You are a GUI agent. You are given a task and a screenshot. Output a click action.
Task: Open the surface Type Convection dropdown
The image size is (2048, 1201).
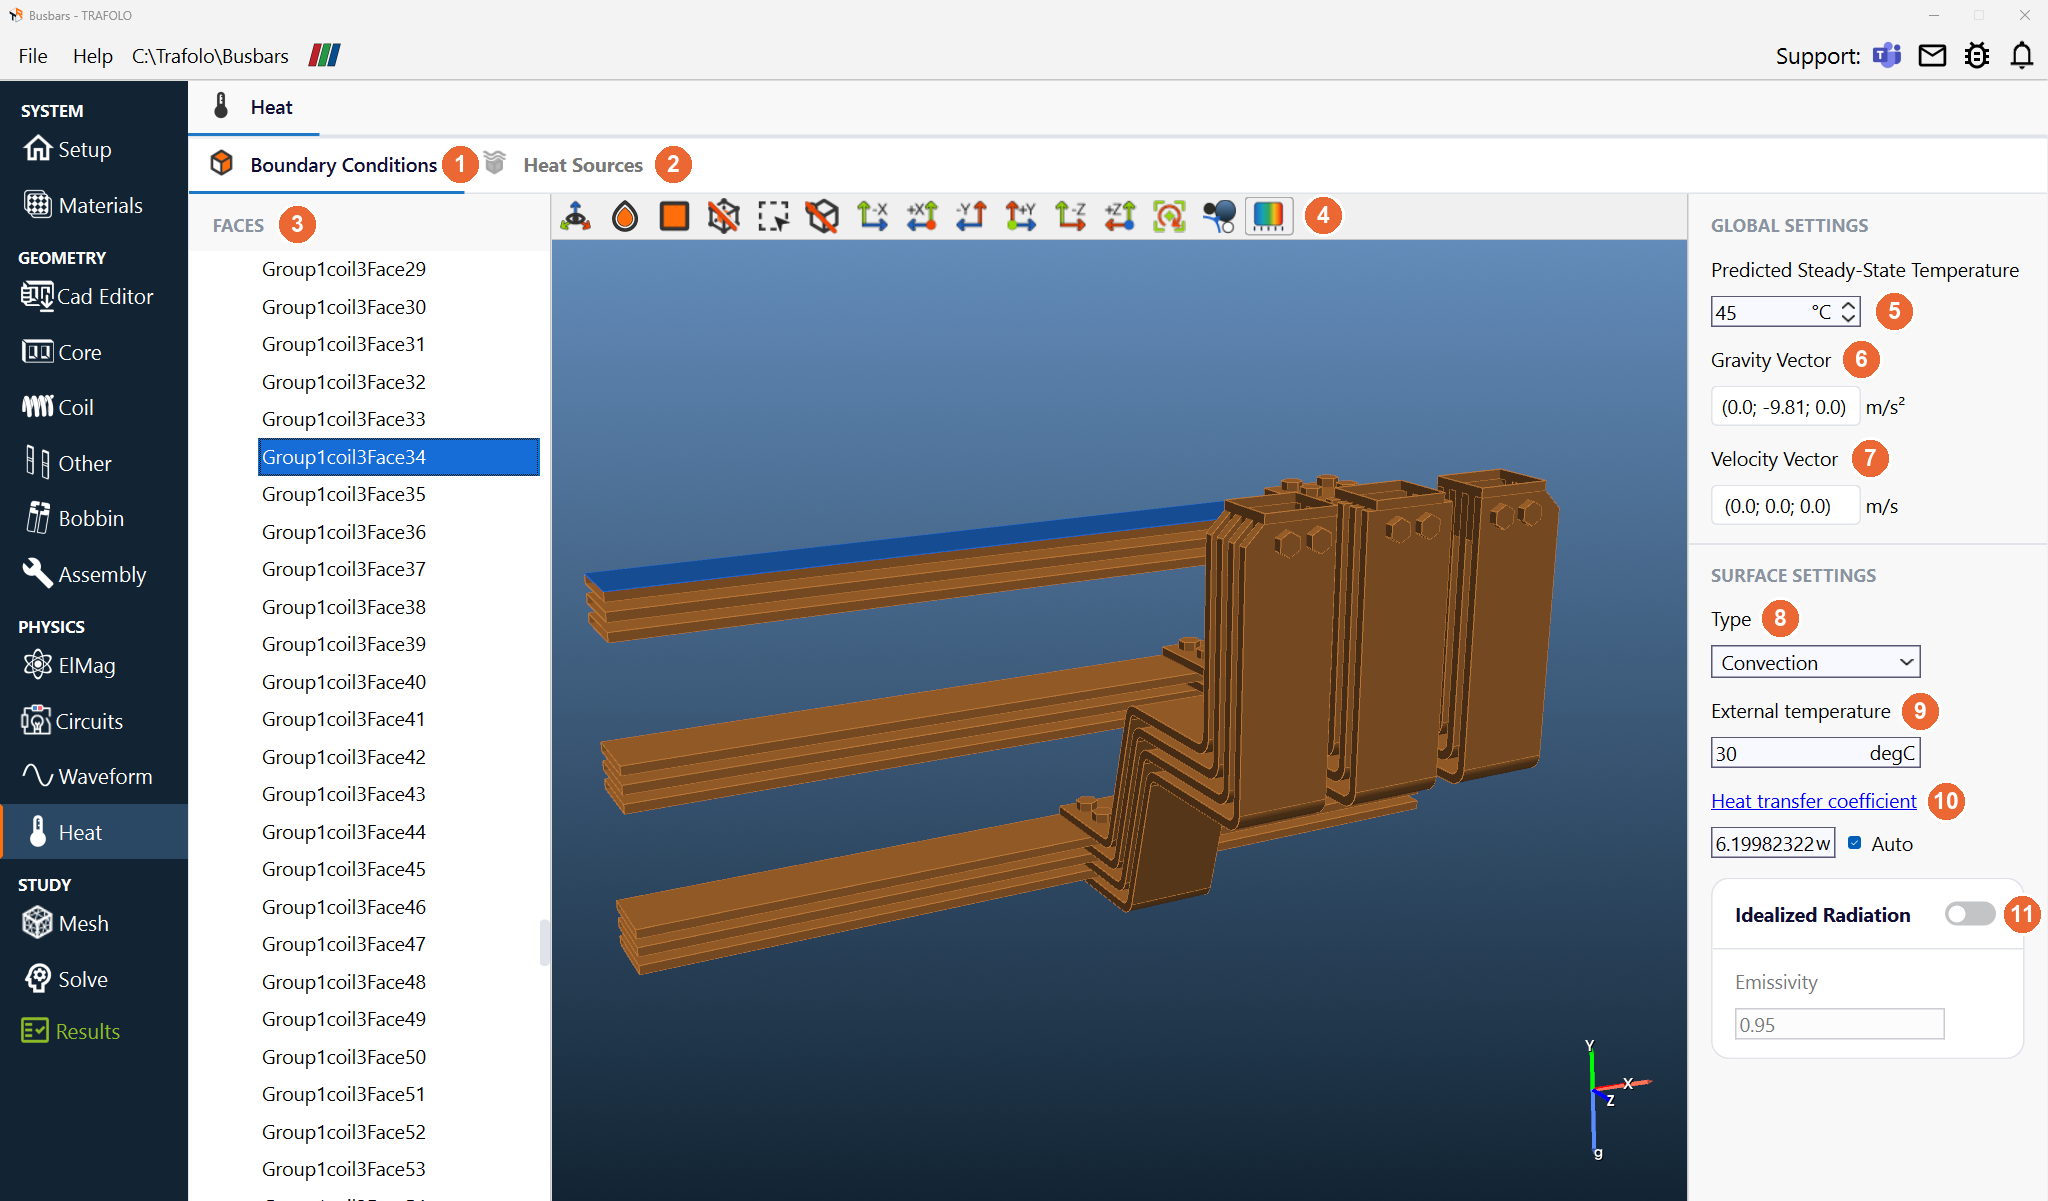[1815, 662]
